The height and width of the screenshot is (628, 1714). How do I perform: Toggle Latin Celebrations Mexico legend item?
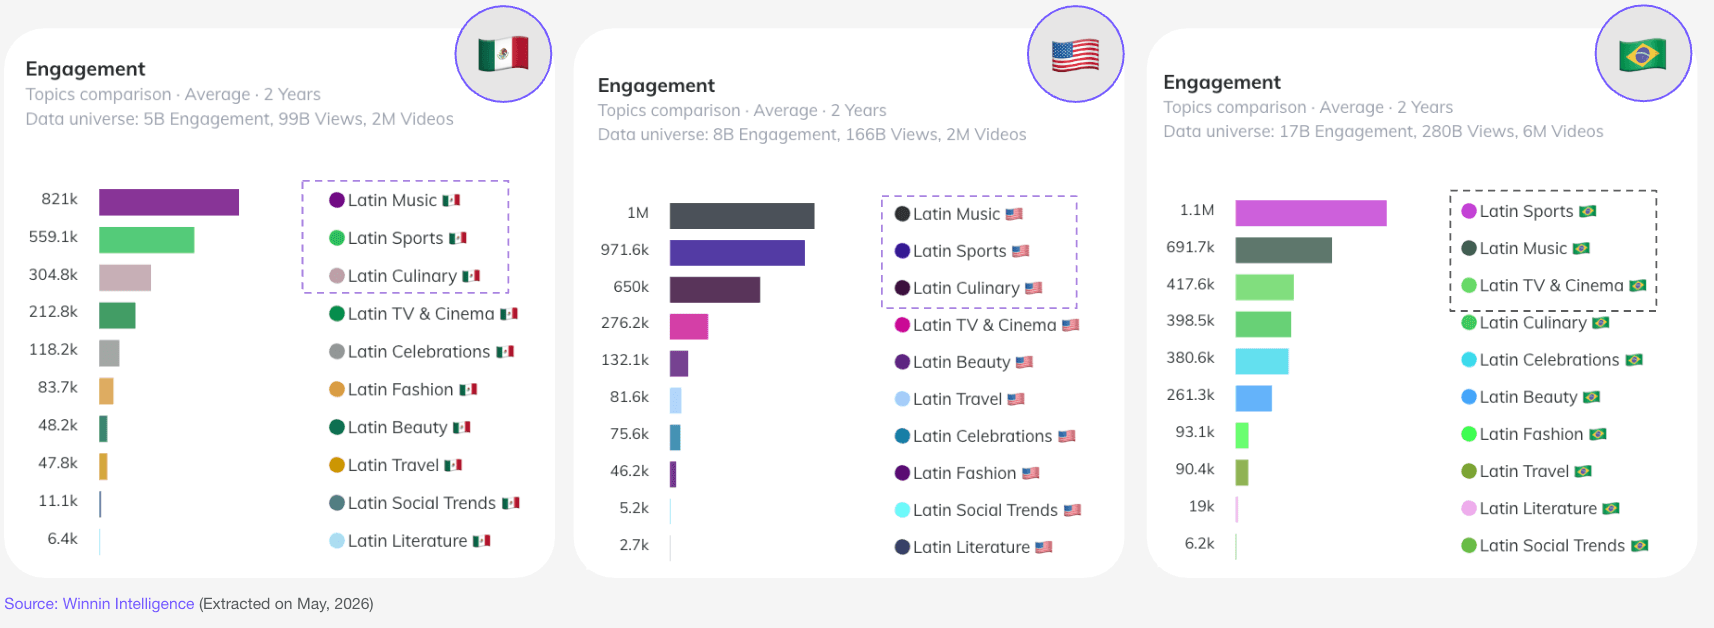pos(422,352)
